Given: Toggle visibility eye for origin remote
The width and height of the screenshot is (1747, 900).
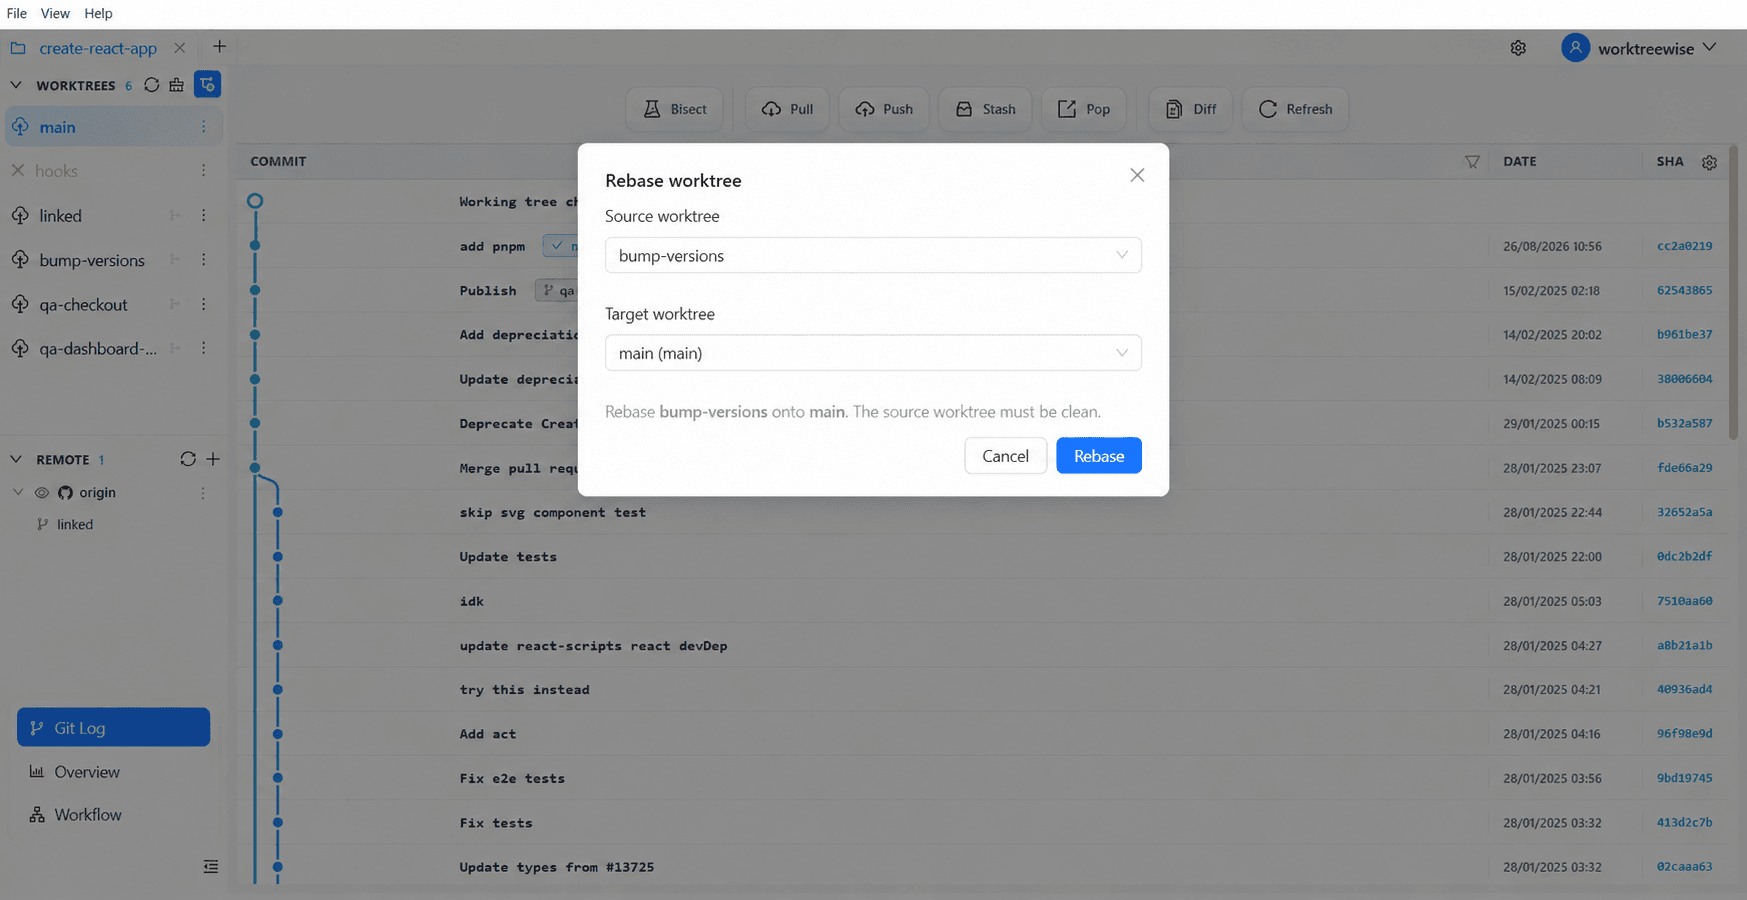Looking at the screenshot, I should (x=42, y=493).
